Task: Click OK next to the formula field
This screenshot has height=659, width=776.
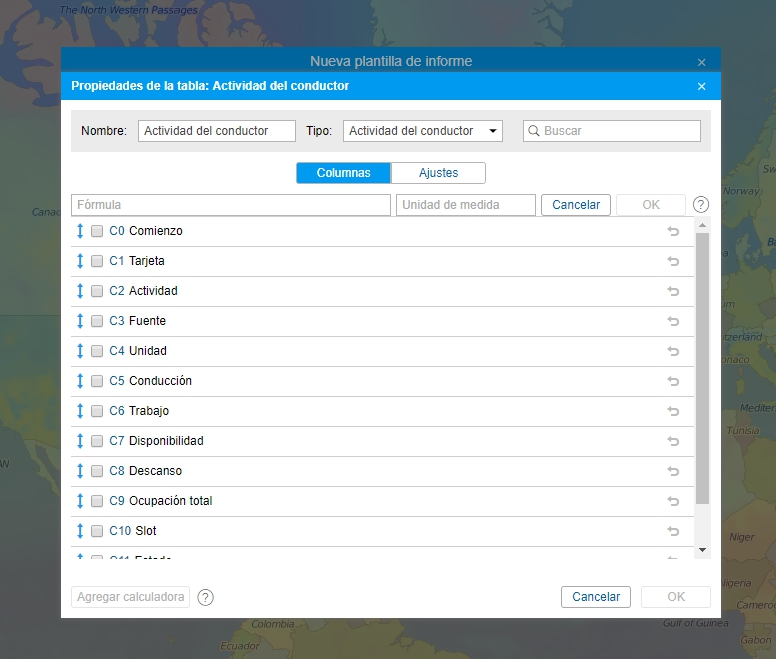Action: click(651, 205)
